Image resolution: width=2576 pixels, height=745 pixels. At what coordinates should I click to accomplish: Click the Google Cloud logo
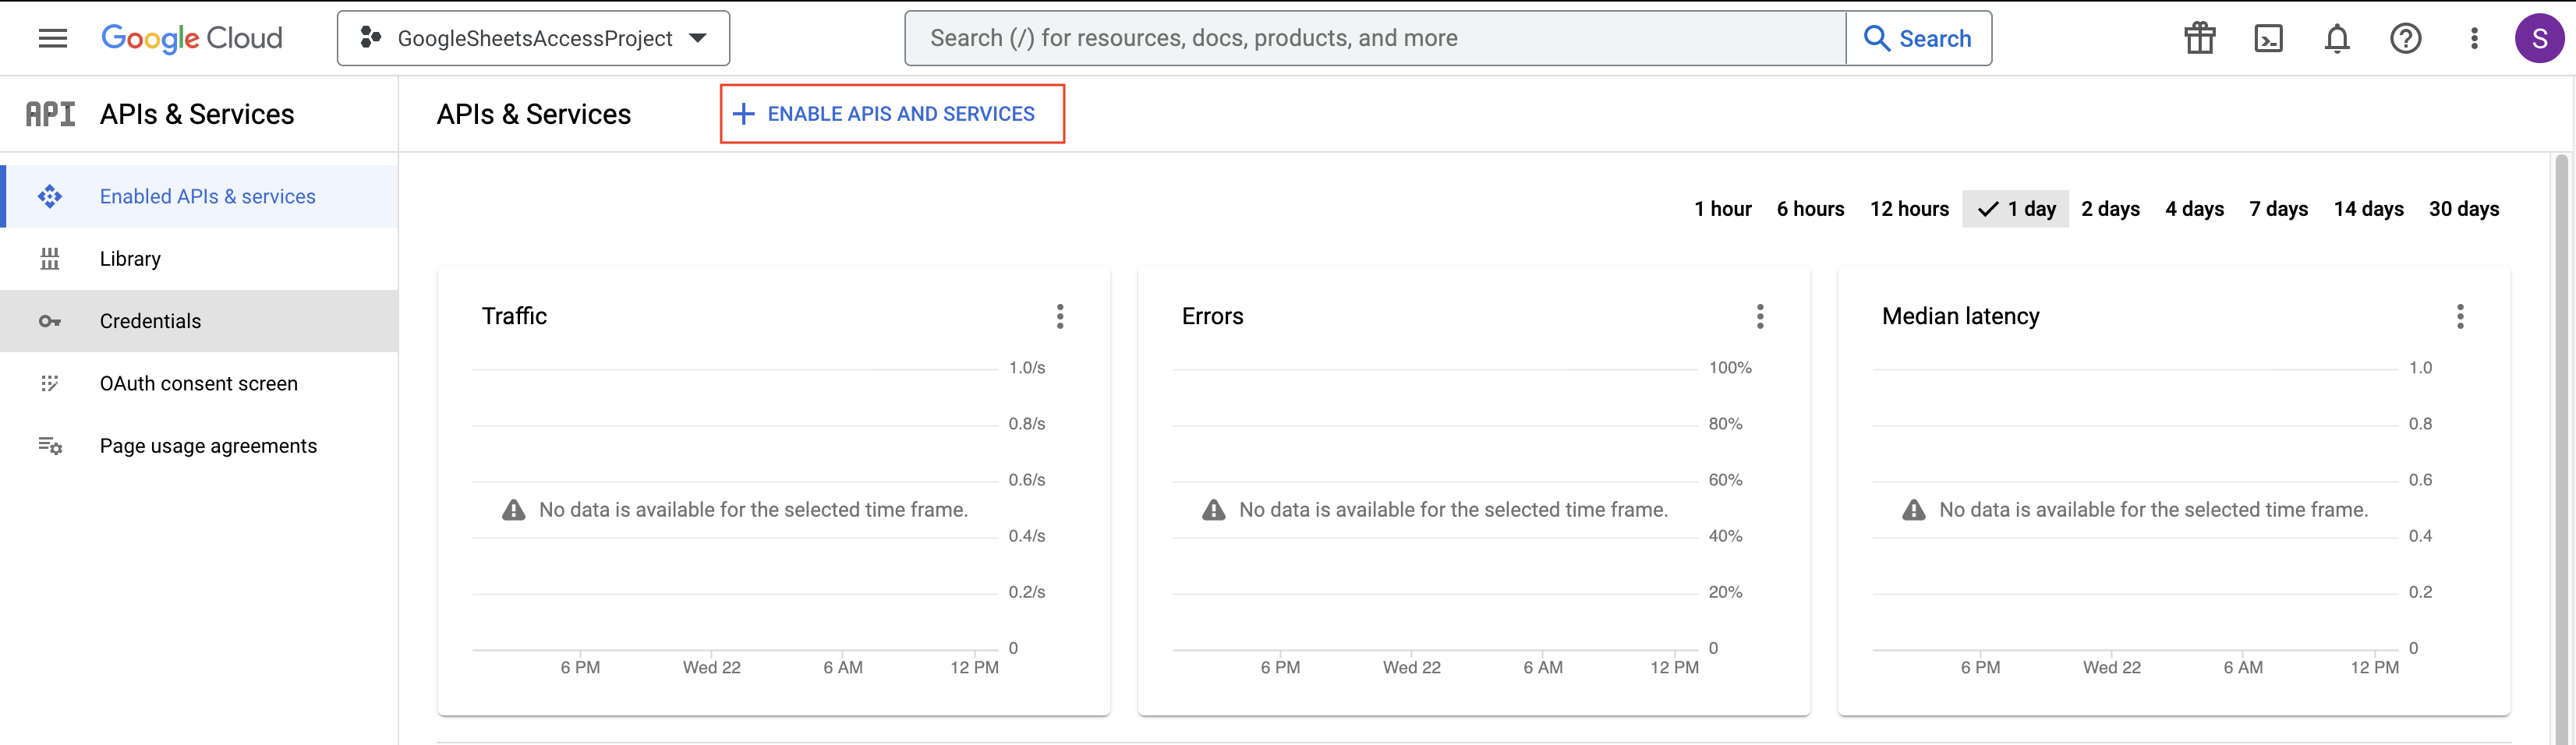point(192,38)
